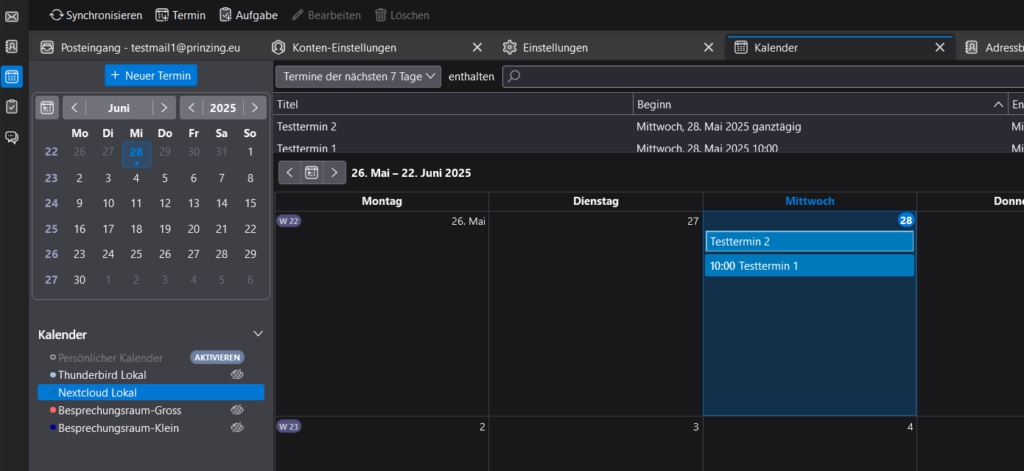Click the W 22 week label
This screenshot has height=471, width=1024.
pos(289,221)
